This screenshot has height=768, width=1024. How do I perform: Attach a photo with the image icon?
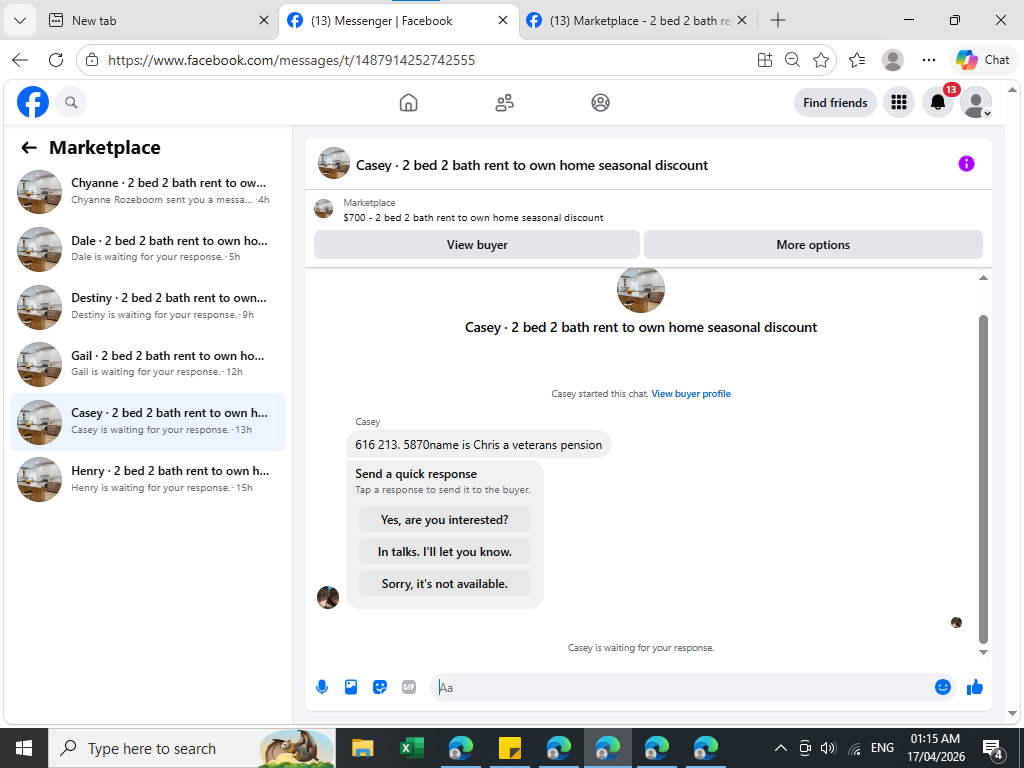(x=351, y=687)
